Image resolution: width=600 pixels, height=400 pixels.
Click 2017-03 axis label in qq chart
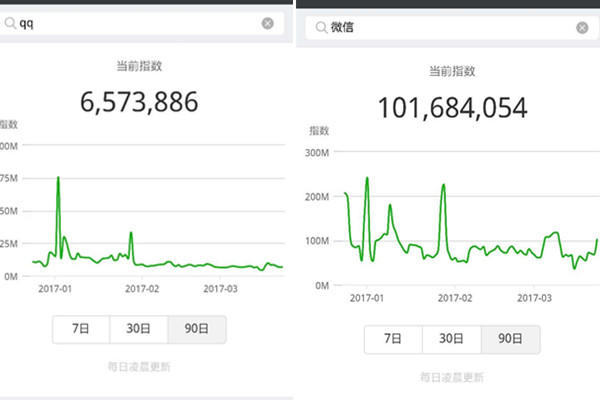pyautogui.click(x=220, y=289)
